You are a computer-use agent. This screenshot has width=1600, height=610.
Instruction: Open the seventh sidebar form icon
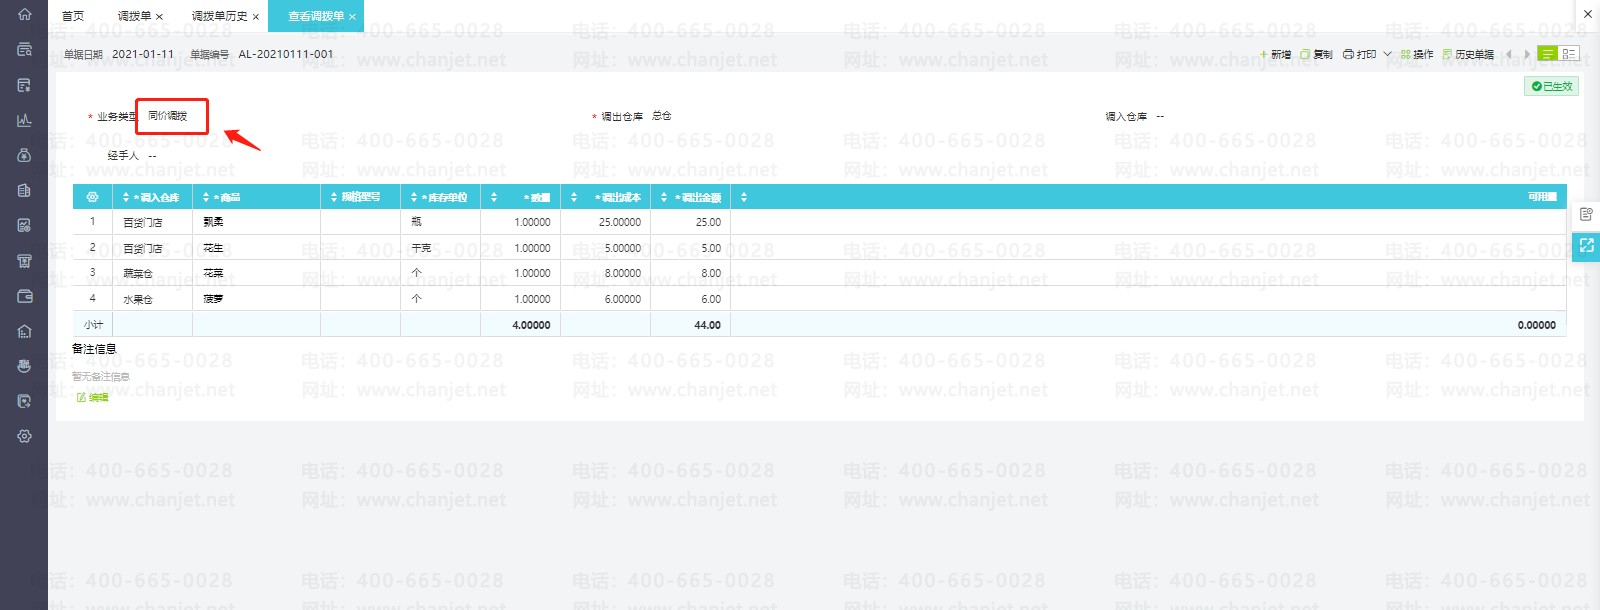pyautogui.click(x=24, y=225)
